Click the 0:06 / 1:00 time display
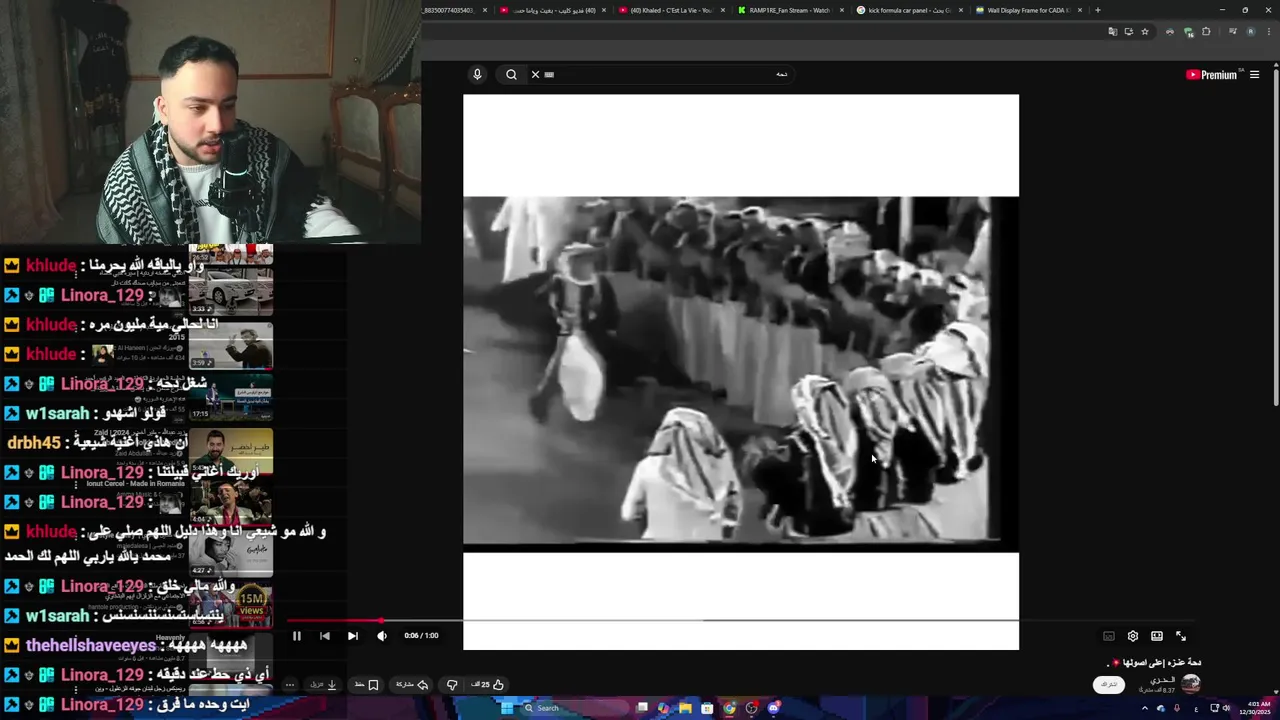 coord(421,636)
